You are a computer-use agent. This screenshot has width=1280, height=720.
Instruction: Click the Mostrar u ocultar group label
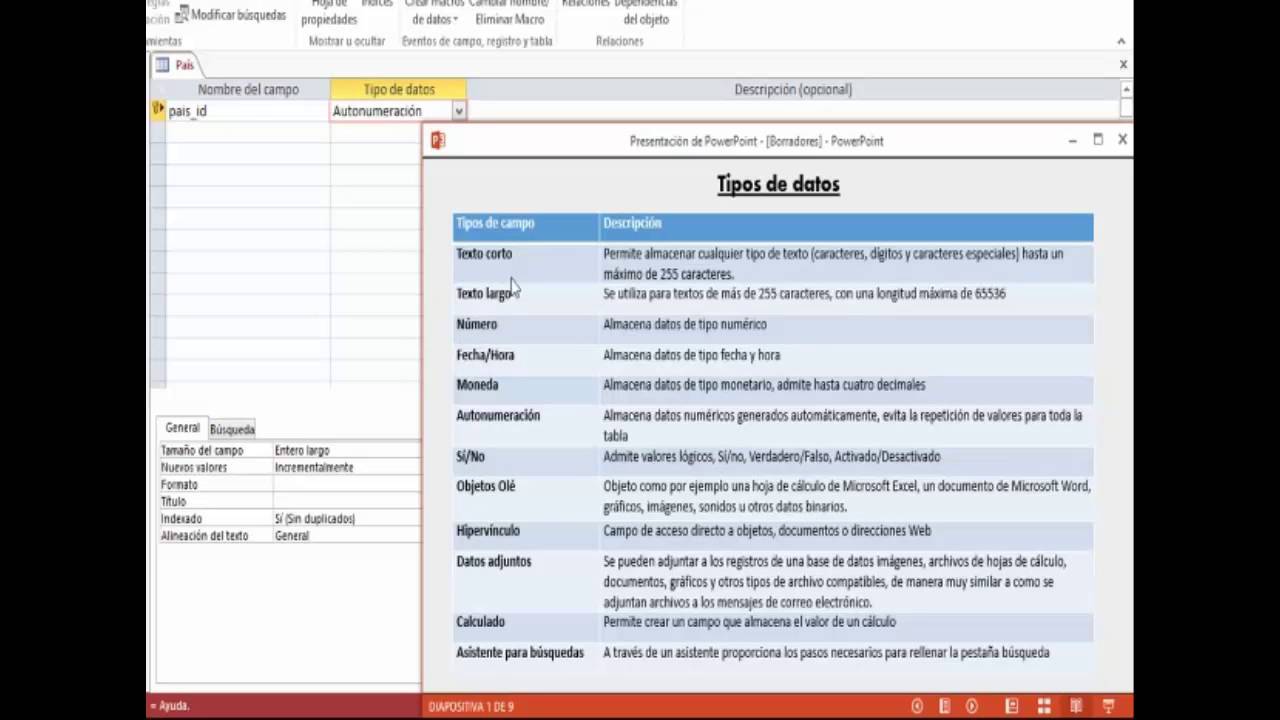point(347,41)
